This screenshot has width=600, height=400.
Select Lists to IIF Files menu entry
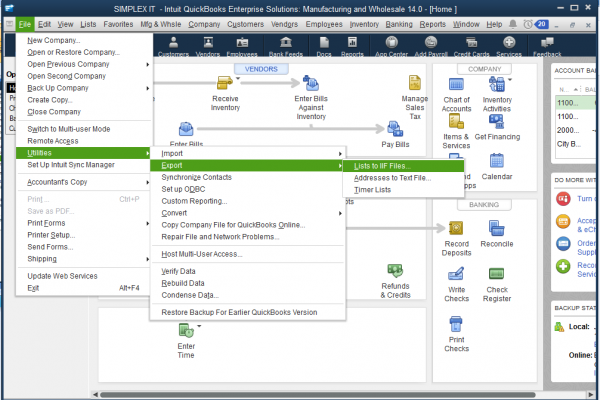point(403,166)
